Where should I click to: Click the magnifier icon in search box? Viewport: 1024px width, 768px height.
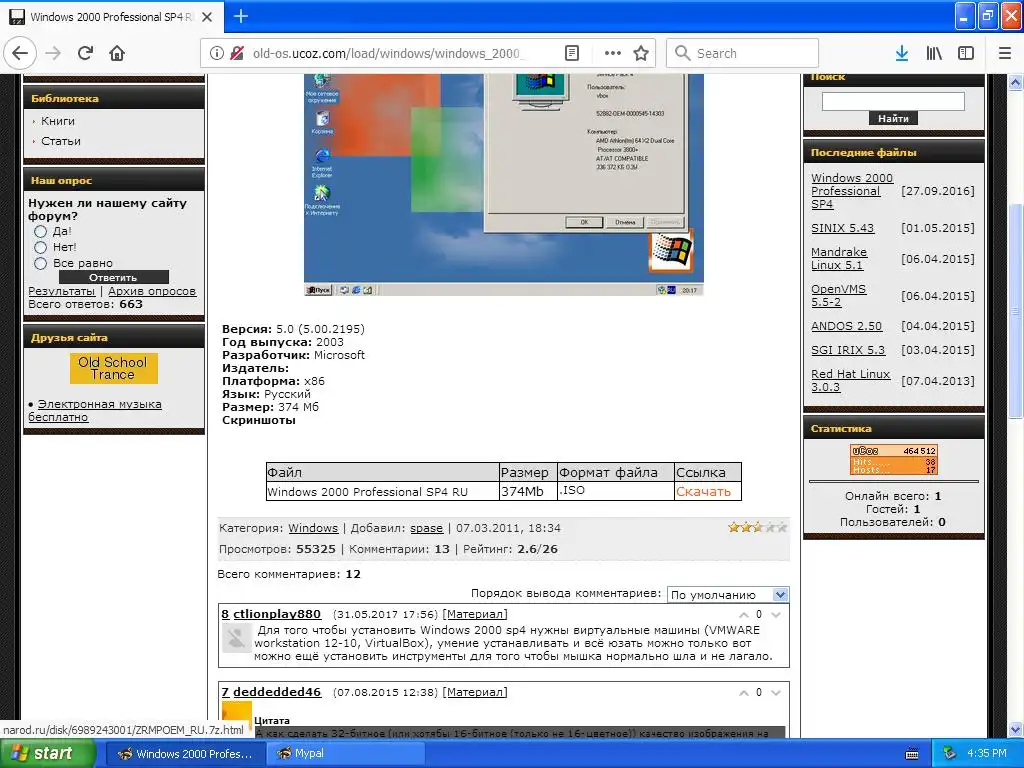point(682,53)
